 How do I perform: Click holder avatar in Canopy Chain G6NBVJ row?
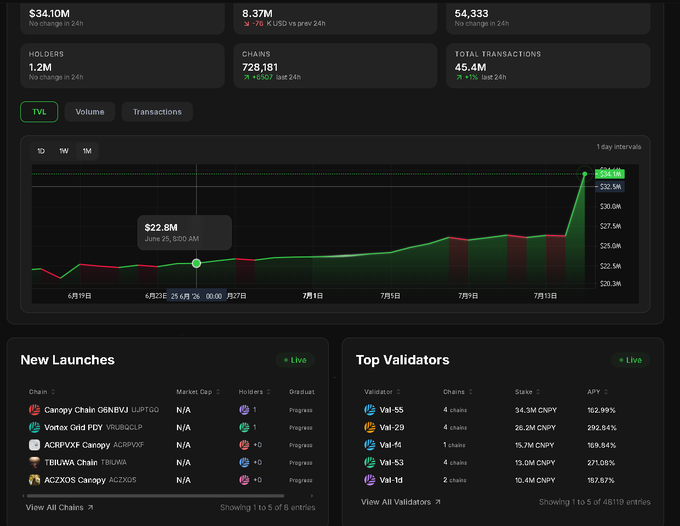244,410
